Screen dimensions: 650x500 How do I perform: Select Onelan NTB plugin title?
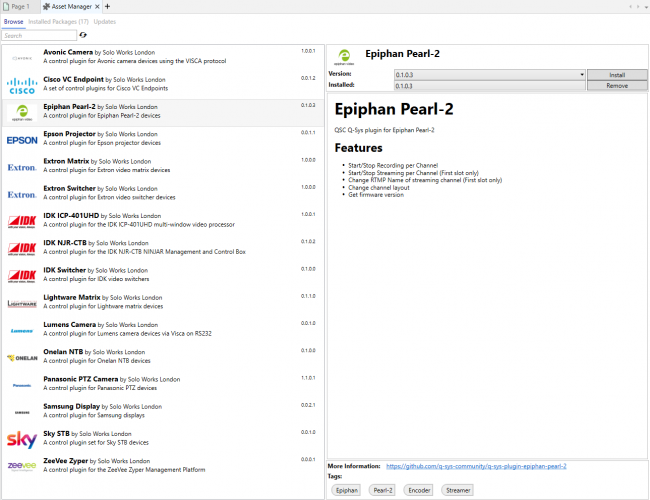tap(63, 352)
